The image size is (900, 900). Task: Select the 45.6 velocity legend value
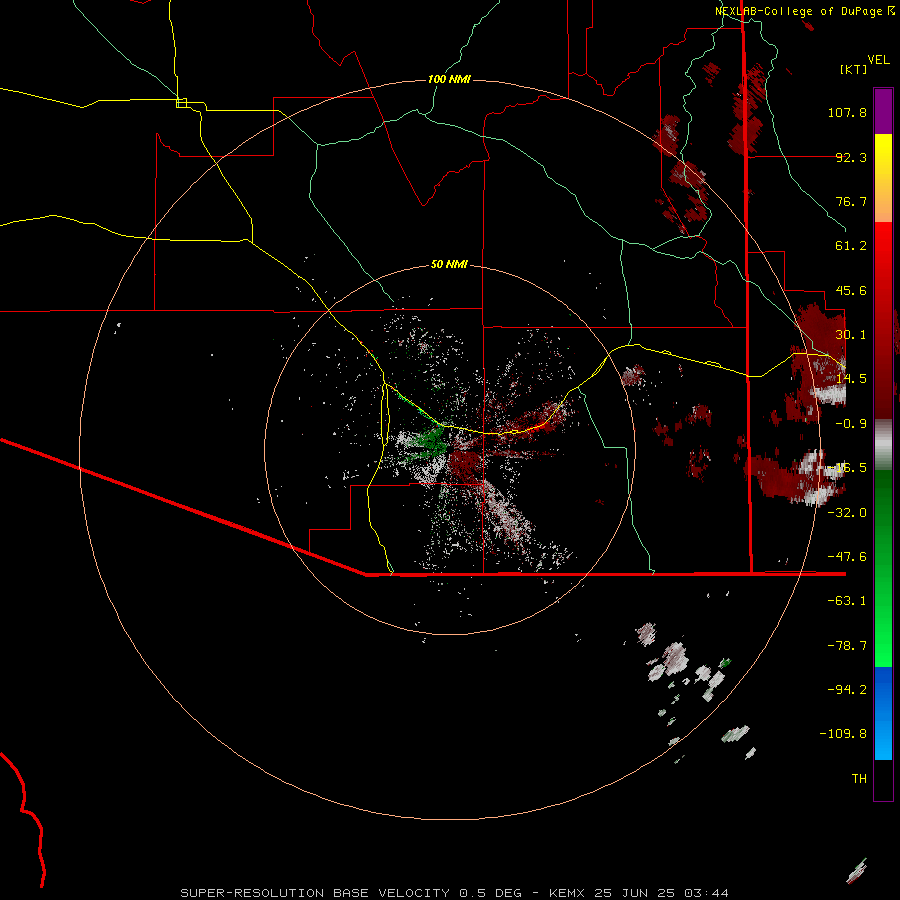pos(851,290)
